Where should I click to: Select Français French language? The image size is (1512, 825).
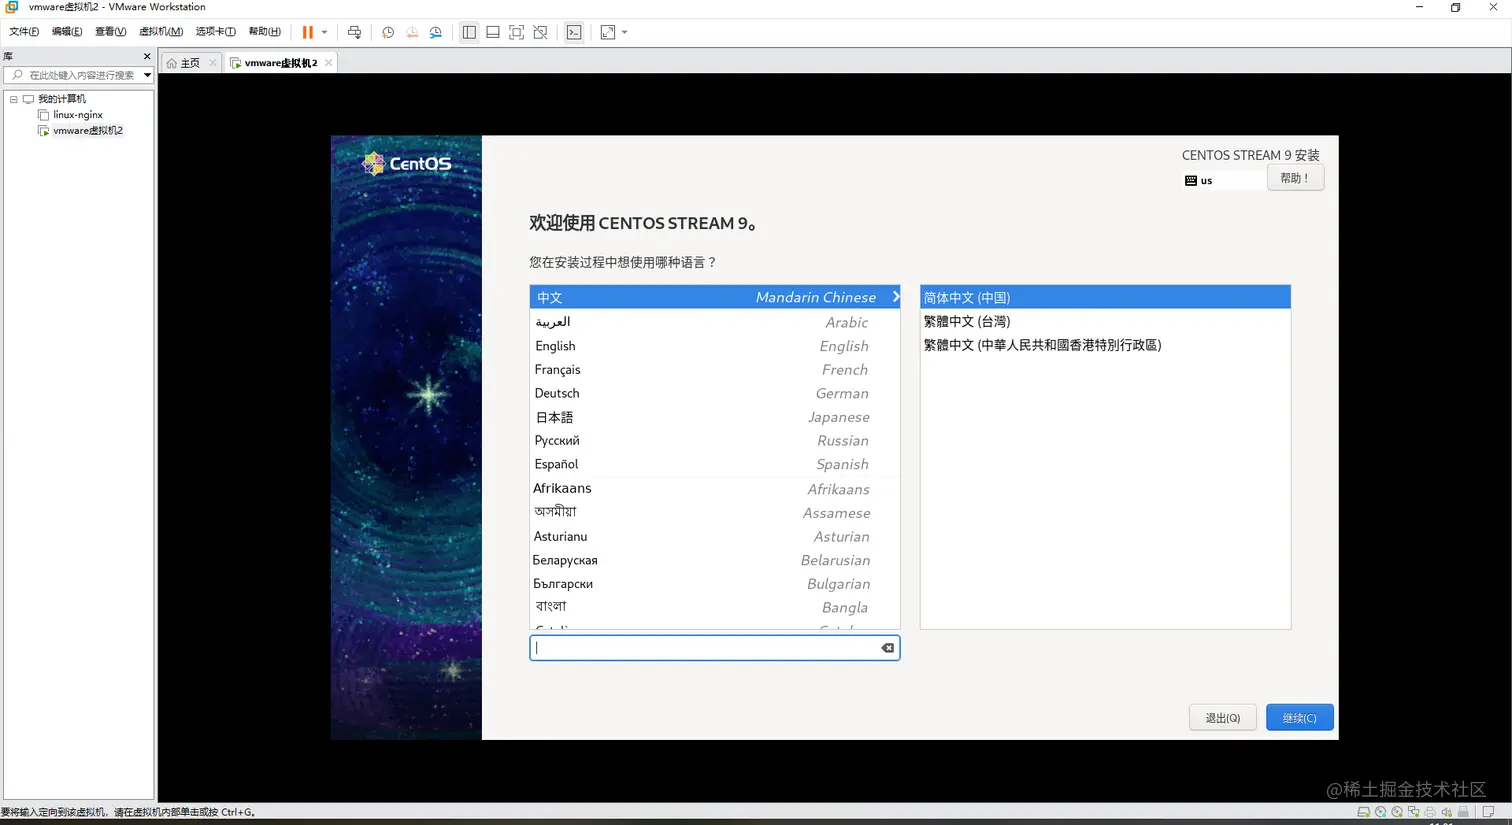coord(714,370)
